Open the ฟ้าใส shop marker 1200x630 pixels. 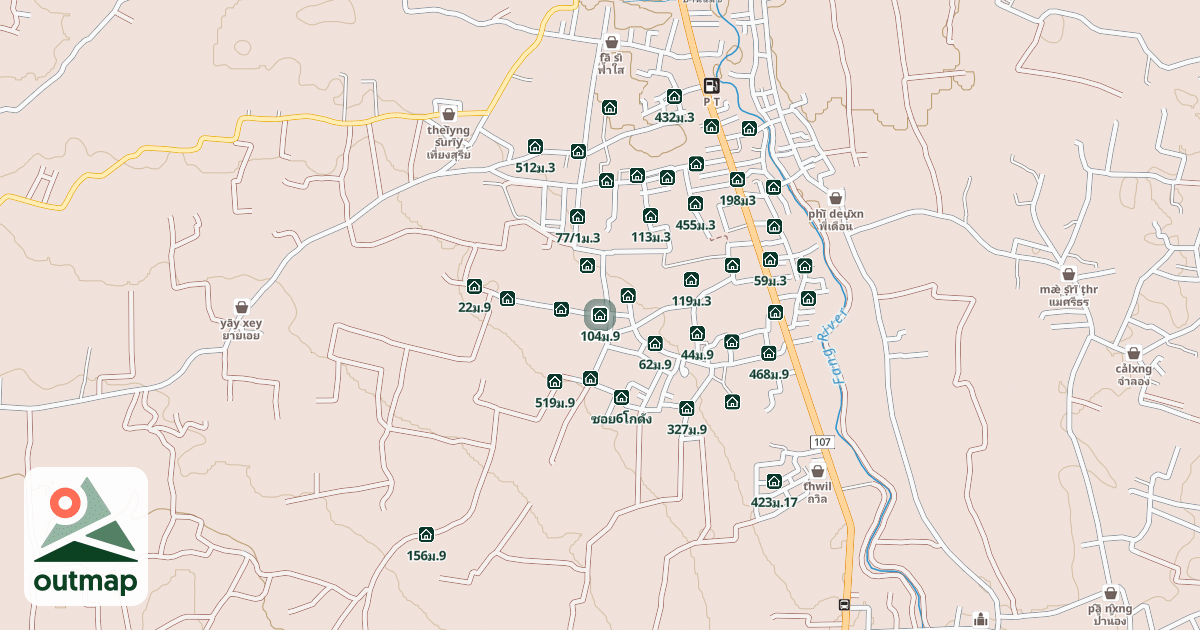(x=611, y=42)
